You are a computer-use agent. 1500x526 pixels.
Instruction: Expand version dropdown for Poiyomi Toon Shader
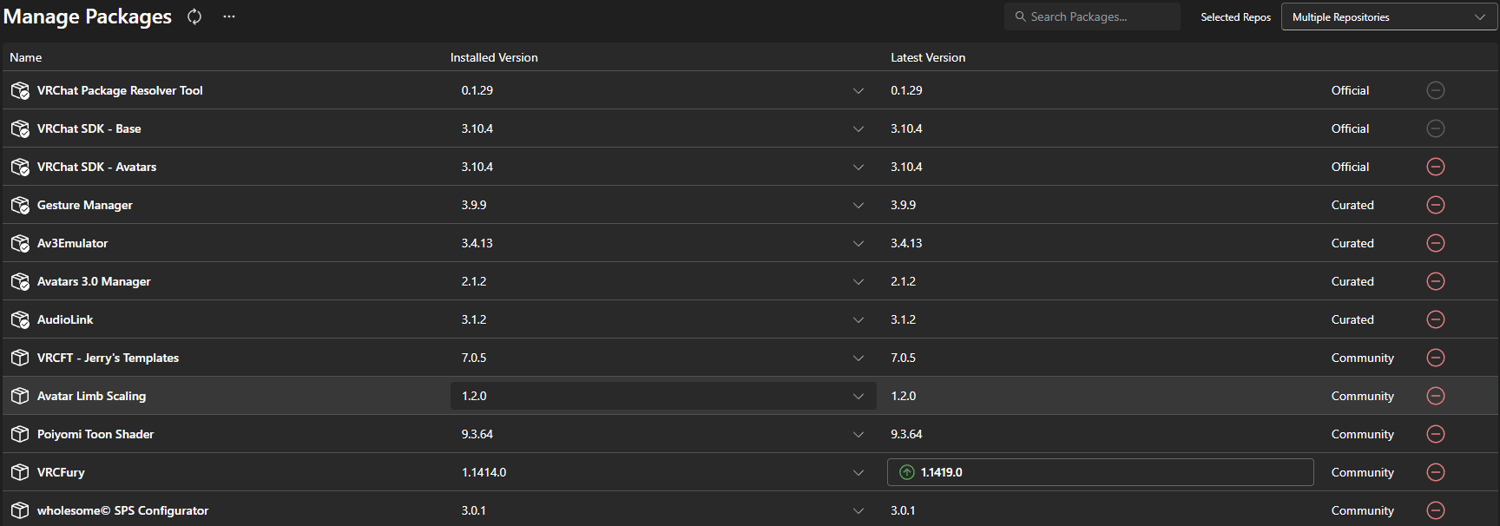pyautogui.click(x=858, y=434)
